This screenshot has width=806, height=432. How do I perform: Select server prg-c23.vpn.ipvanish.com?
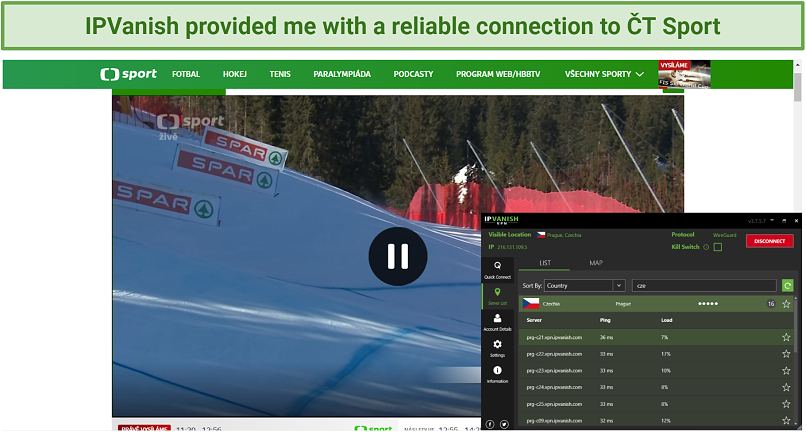(655, 371)
